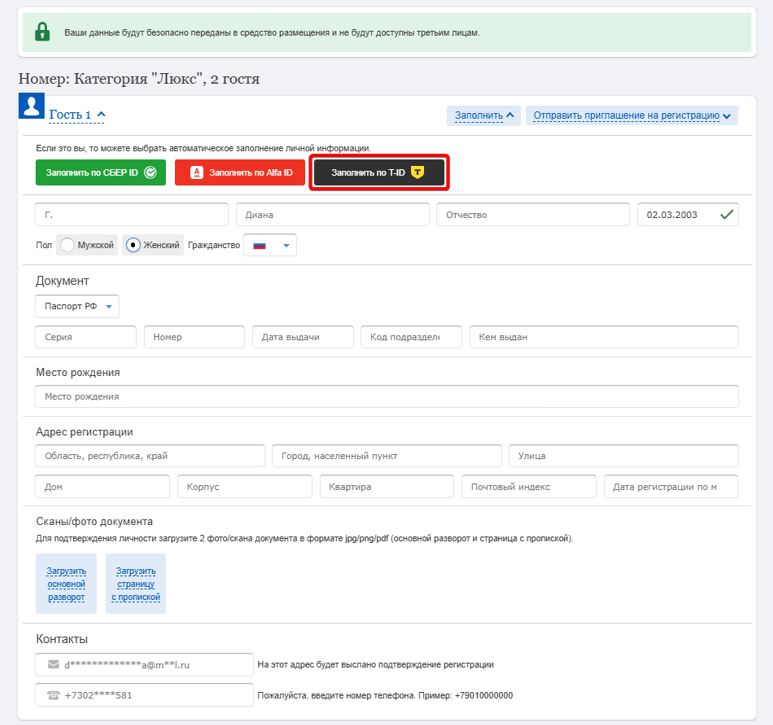
Task: Click the telephone icon in phone field
Action: [x=53, y=695]
